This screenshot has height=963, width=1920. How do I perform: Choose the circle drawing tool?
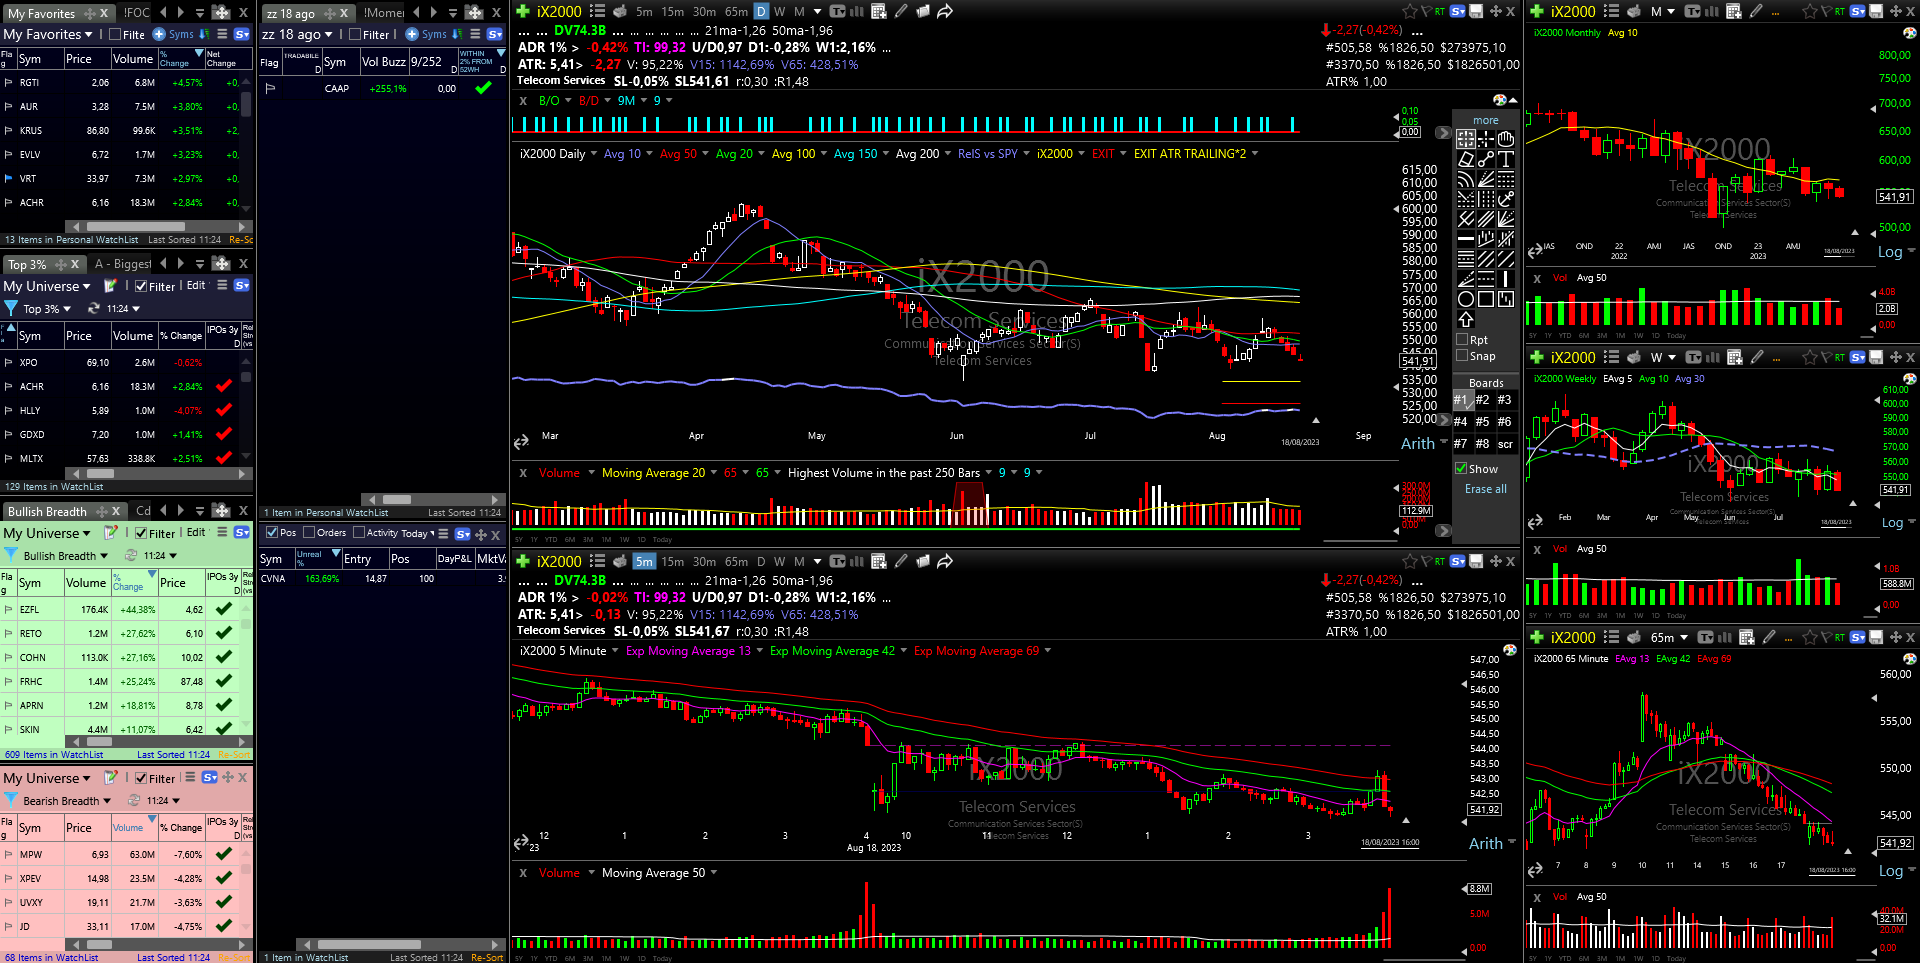point(1466,299)
